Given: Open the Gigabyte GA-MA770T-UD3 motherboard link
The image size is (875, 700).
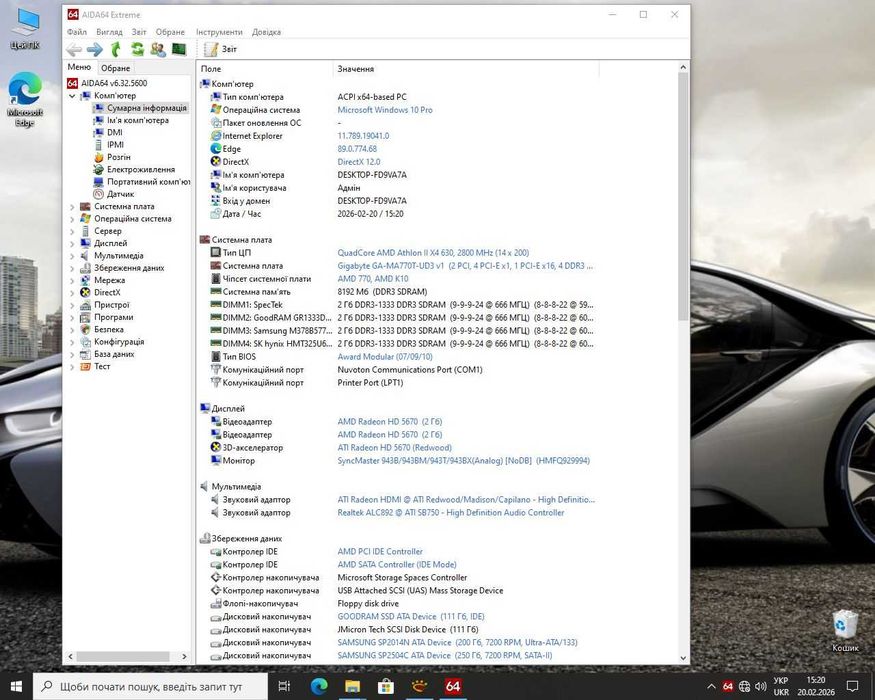Looking at the screenshot, I should [465, 266].
